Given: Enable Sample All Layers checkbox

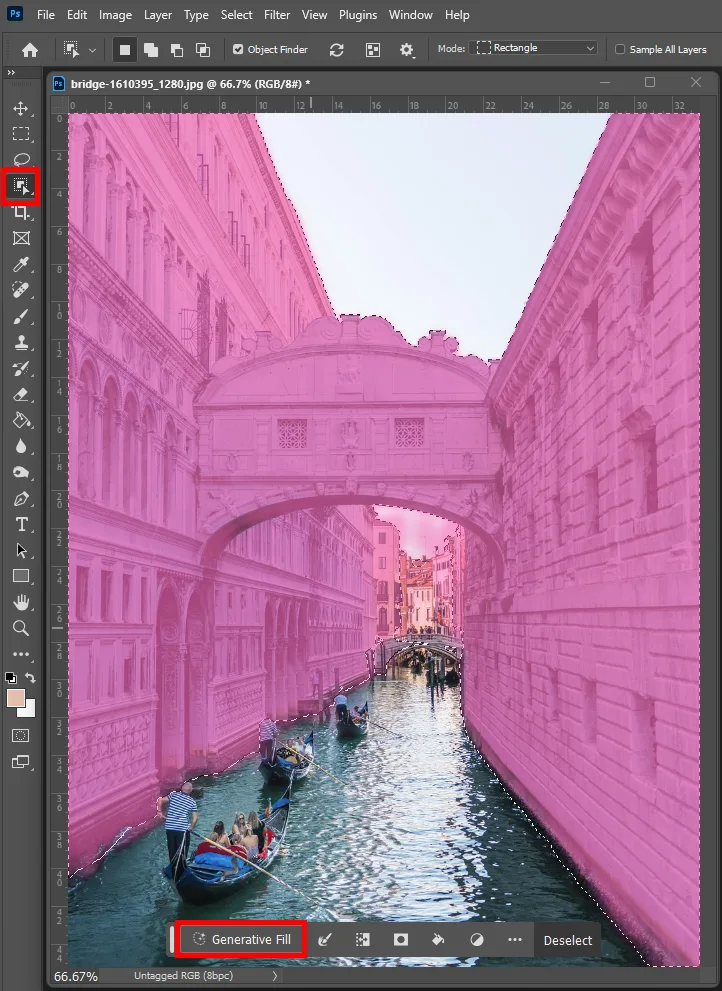Looking at the screenshot, I should [620, 49].
